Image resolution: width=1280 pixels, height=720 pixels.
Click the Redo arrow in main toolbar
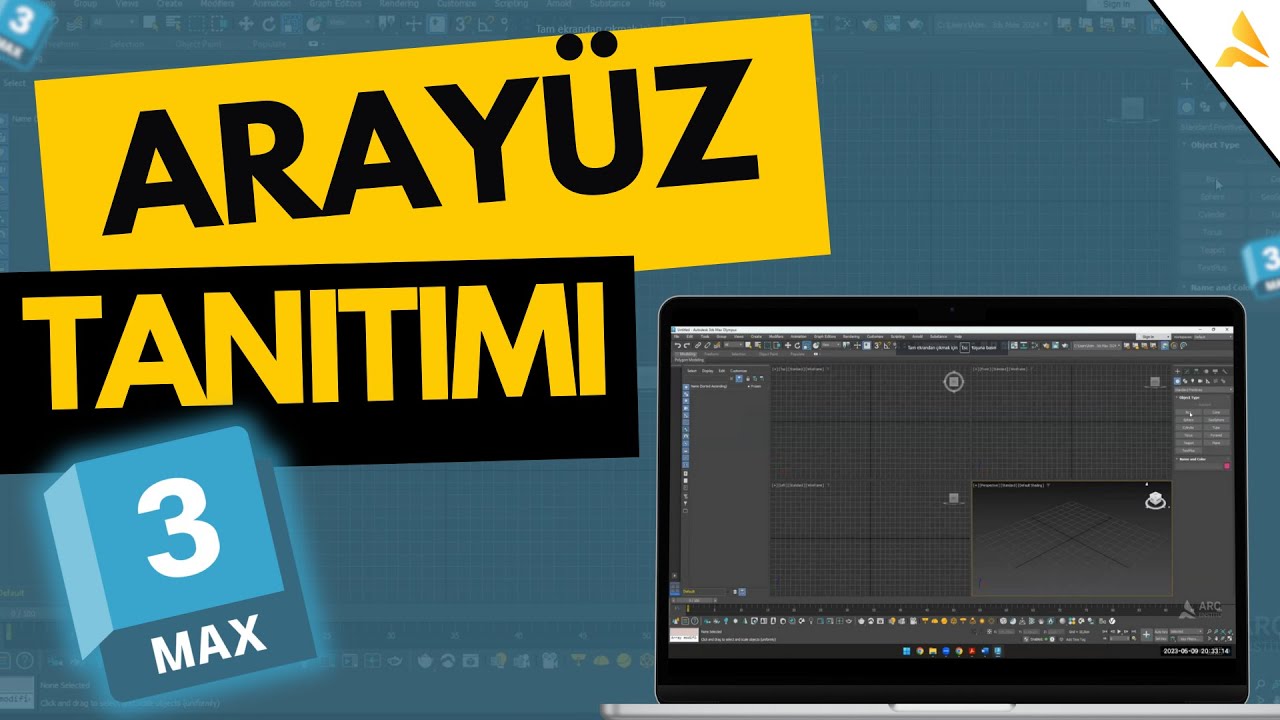(x=687, y=346)
